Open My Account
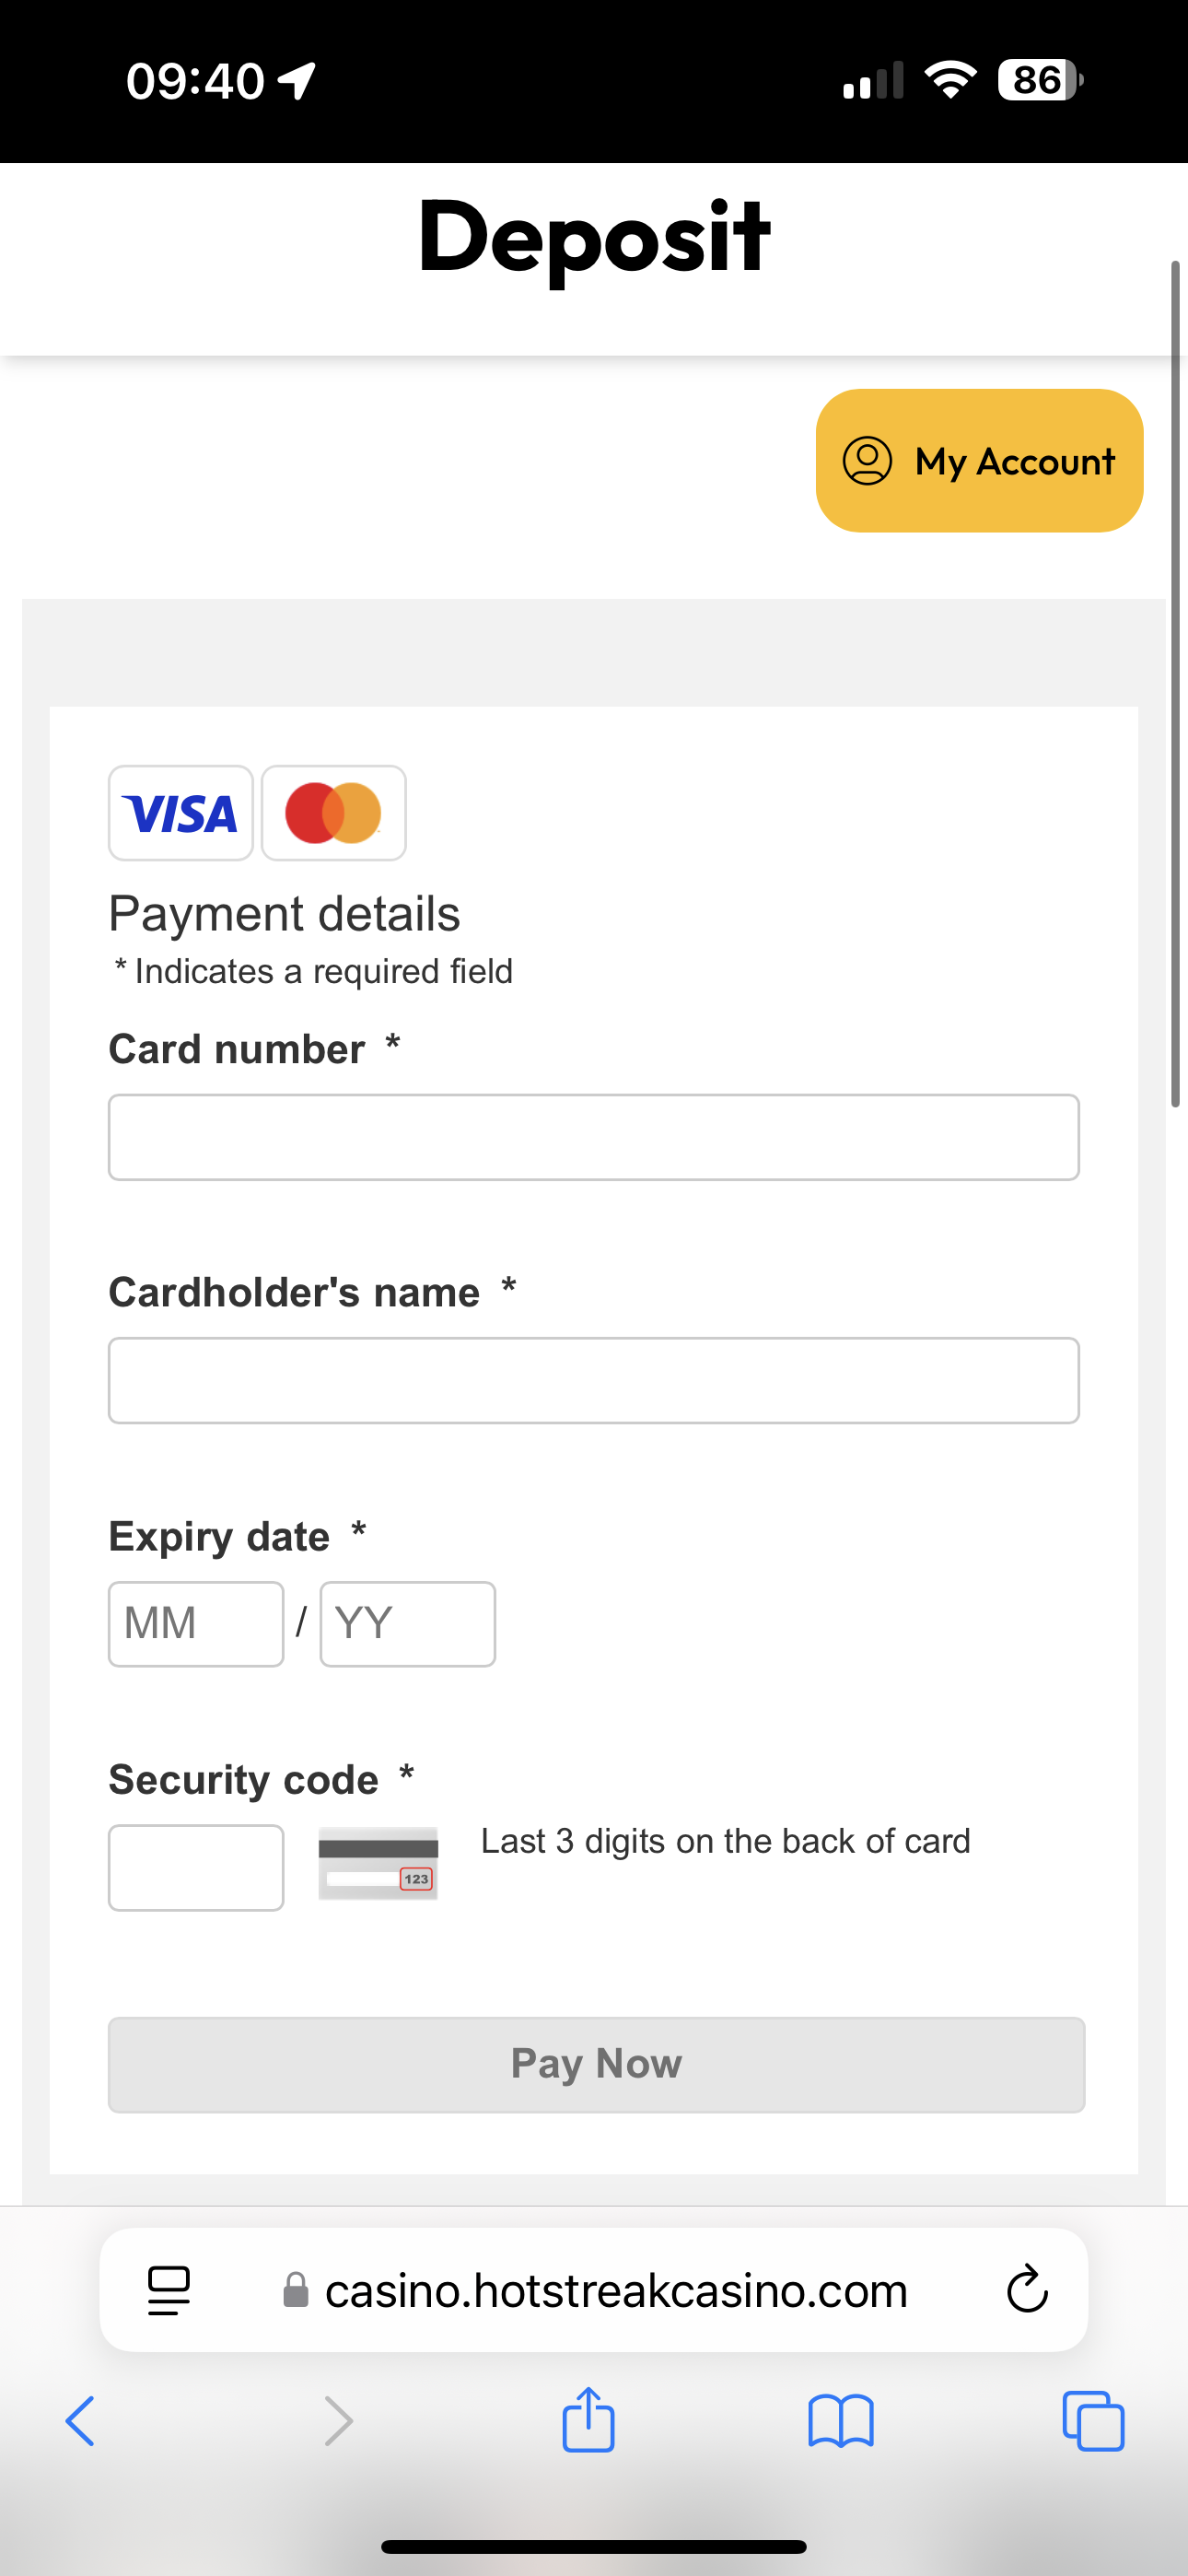 click(1013, 461)
